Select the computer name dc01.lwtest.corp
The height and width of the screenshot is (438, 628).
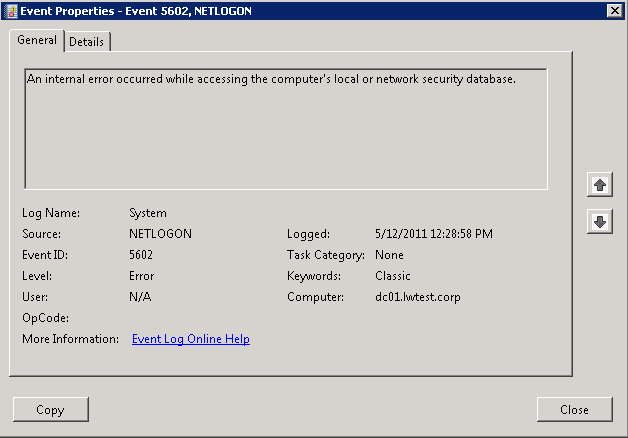pos(418,297)
